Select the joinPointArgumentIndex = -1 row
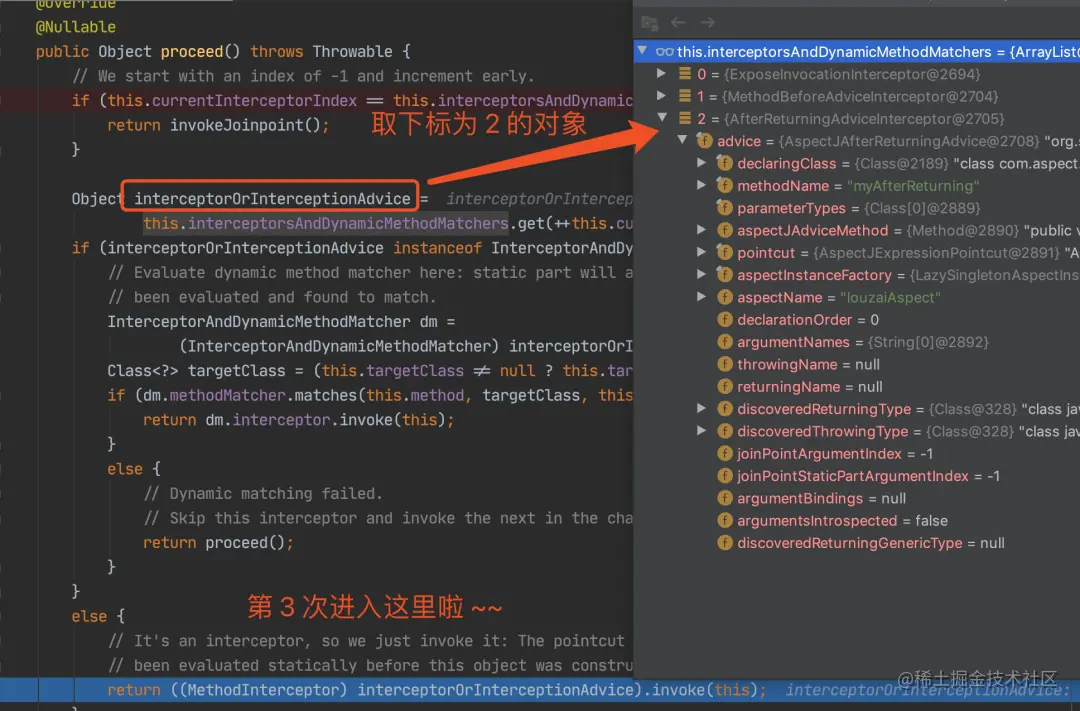1080x711 pixels. tap(857, 453)
